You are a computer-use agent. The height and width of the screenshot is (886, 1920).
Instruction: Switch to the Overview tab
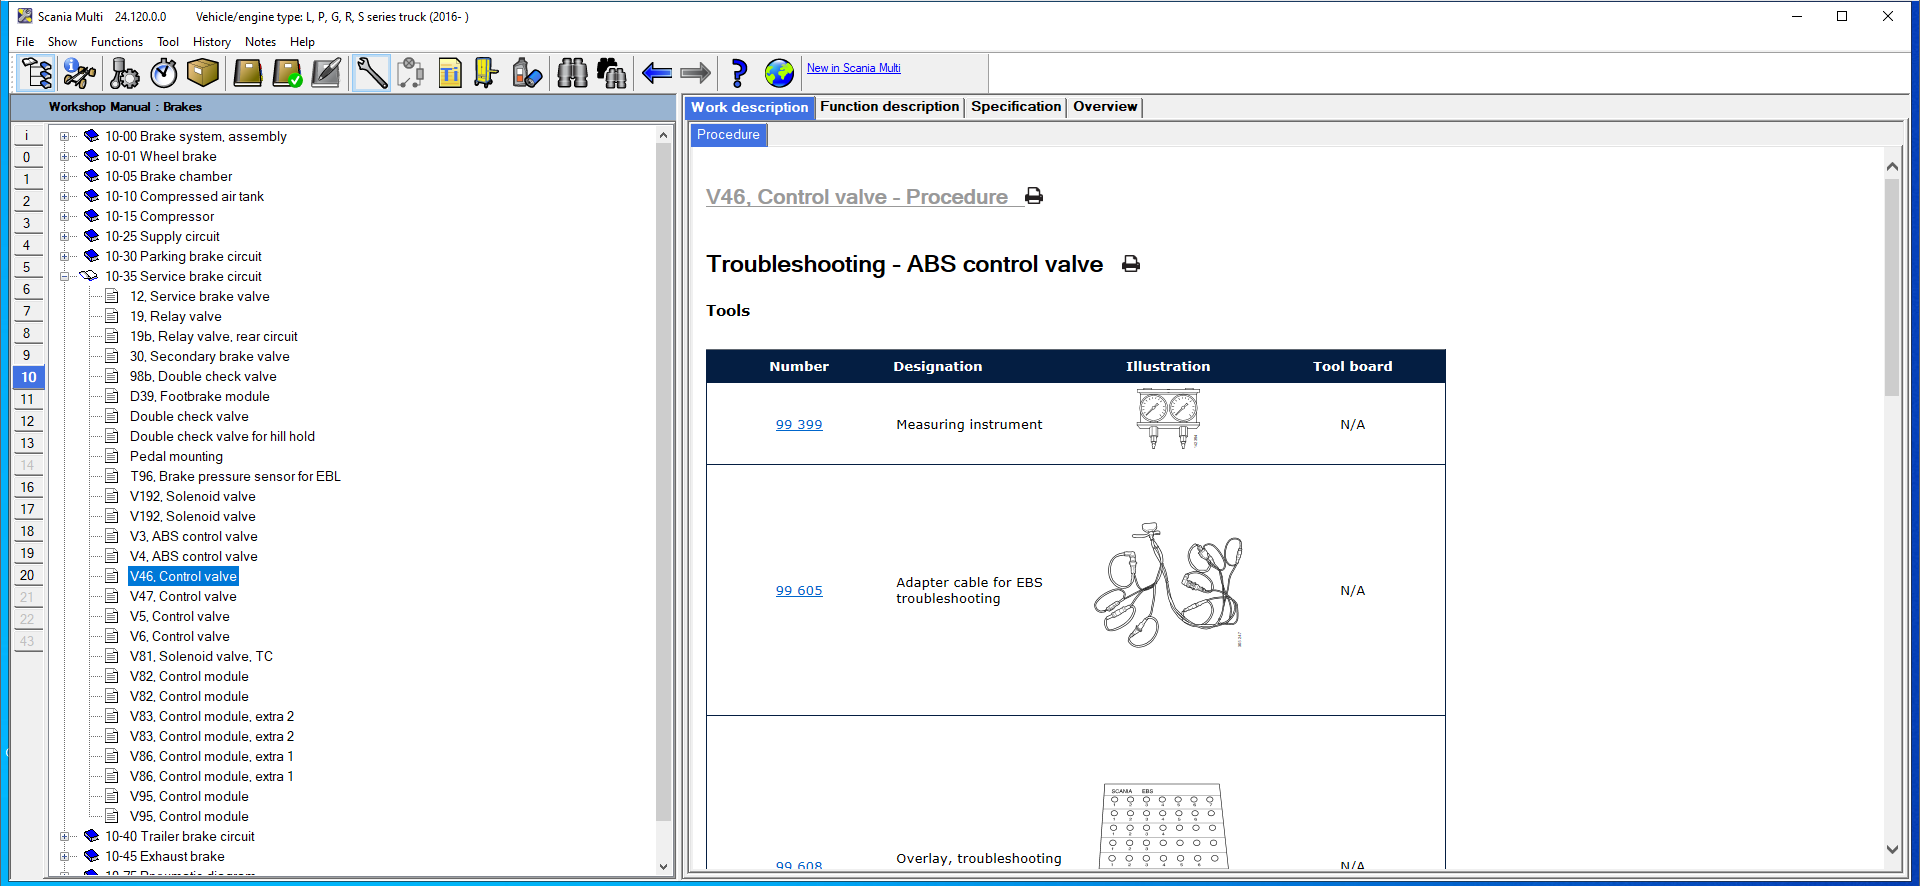1105,107
